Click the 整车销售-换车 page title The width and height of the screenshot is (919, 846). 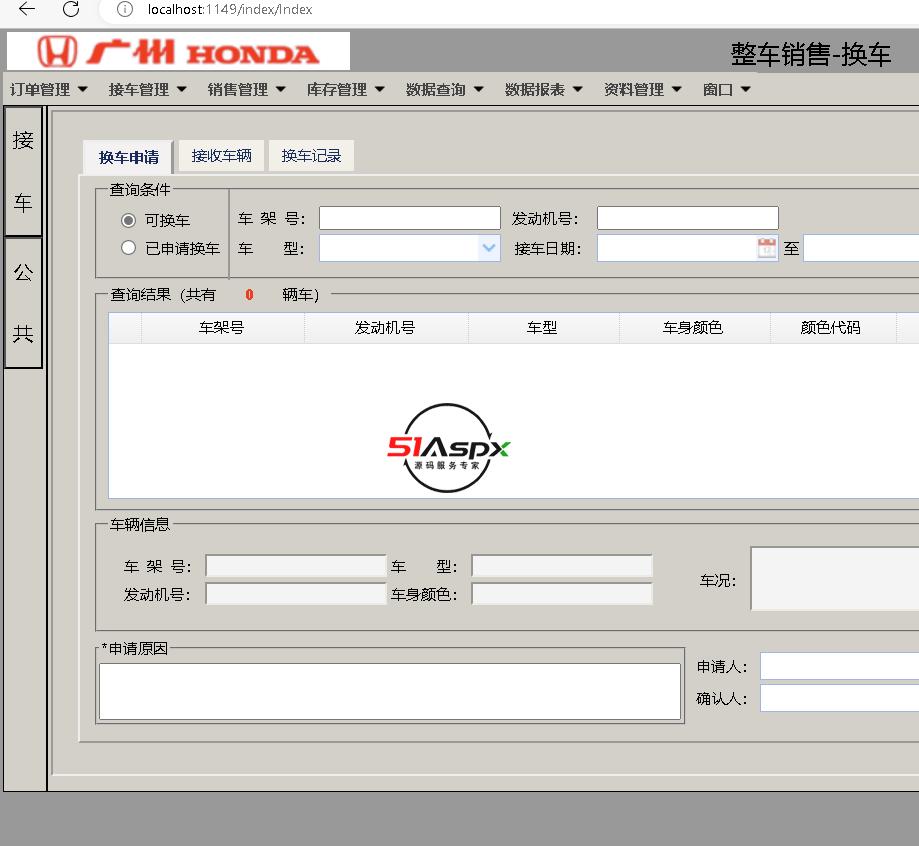click(x=810, y=55)
